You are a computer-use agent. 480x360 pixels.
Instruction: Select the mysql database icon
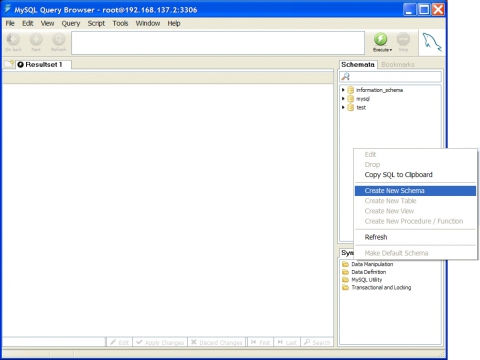(x=350, y=99)
